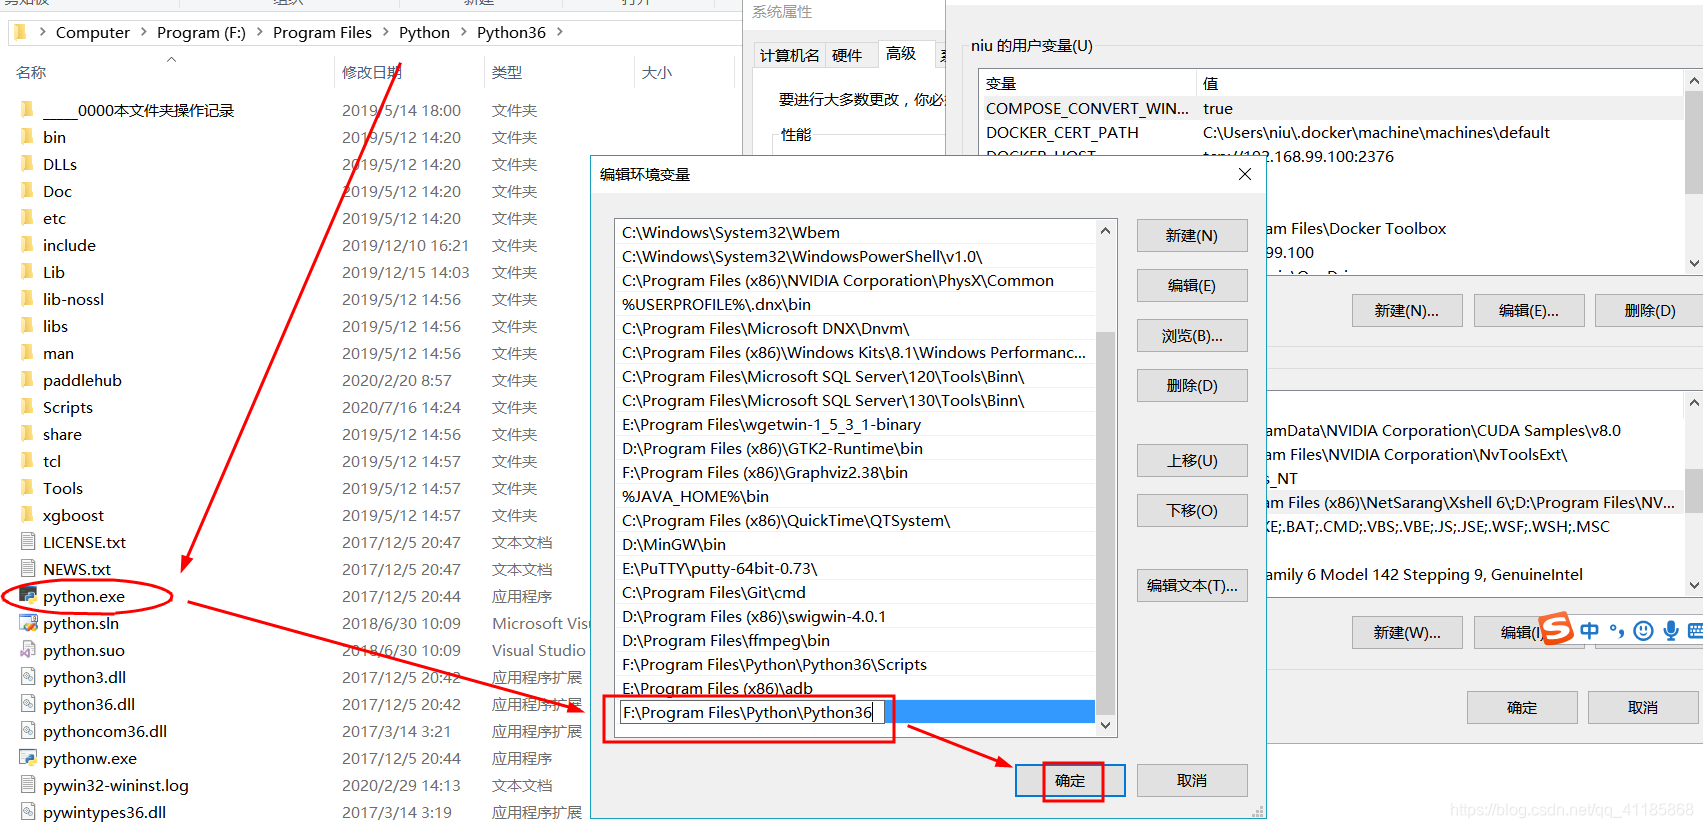Click 取消 in edit variable dialog
1703x828 pixels.
pyautogui.click(x=1192, y=780)
